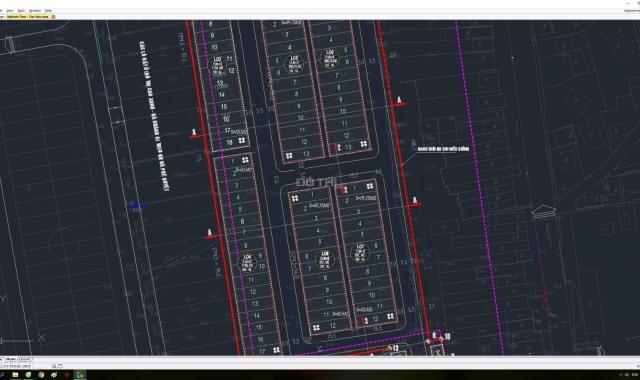The image size is (640, 380).
Task: Click the lock icon in the status bar
Action: [54, 366]
